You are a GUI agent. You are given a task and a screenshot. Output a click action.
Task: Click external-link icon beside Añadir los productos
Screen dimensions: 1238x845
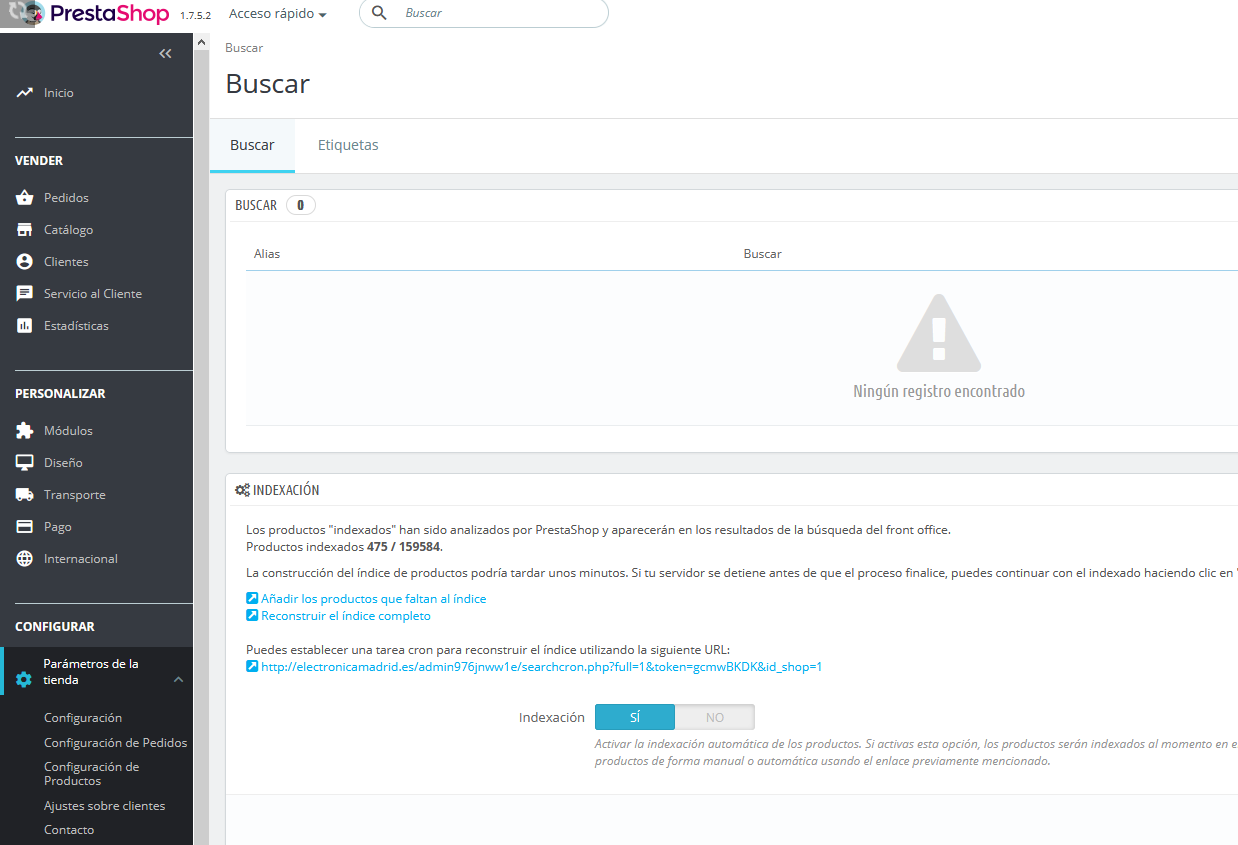tap(252, 599)
